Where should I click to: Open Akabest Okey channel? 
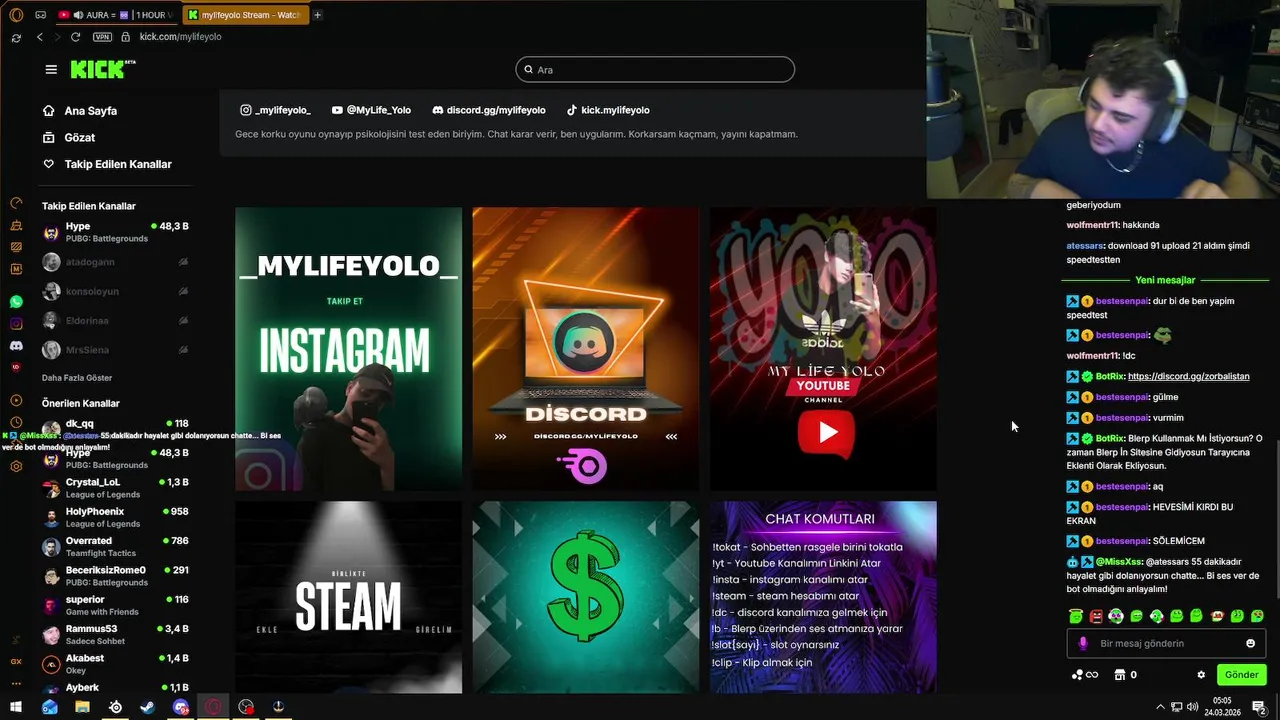(x=115, y=664)
